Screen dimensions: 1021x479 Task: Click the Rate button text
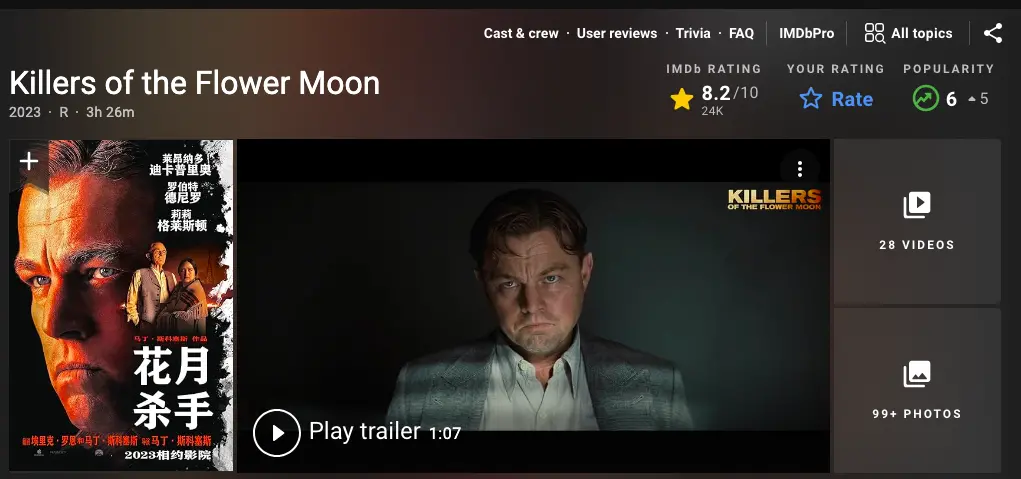pyautogui.click(x=852, y=99)
